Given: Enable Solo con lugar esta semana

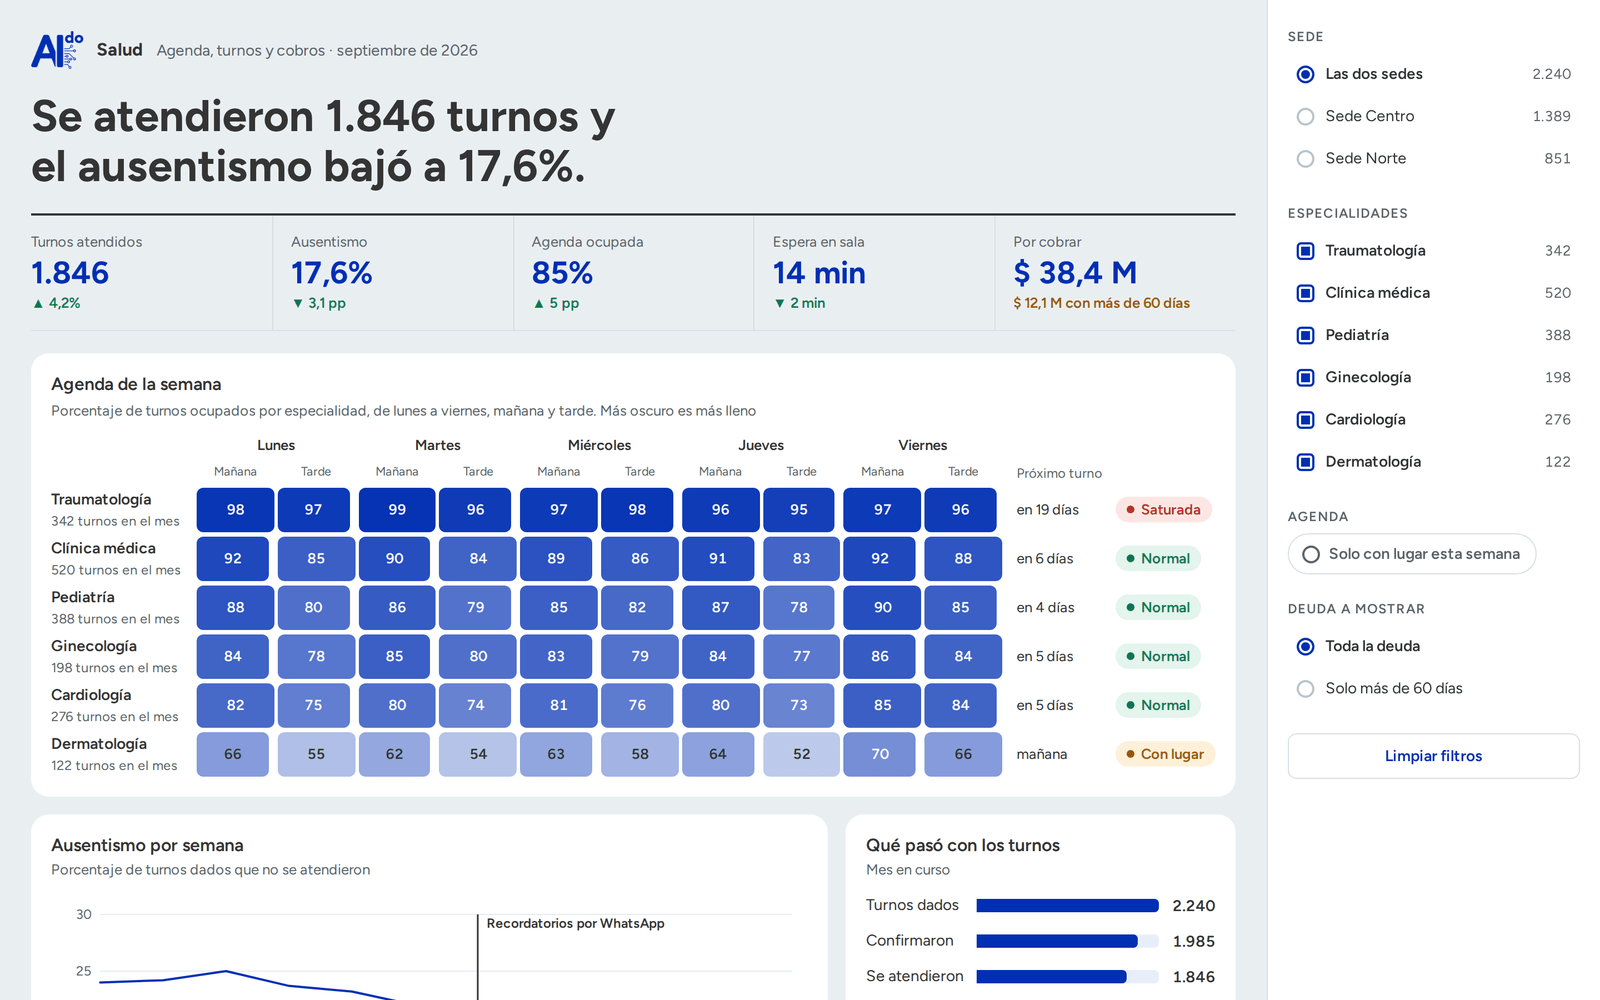Looking at the screenshot, I should 1411,554.
